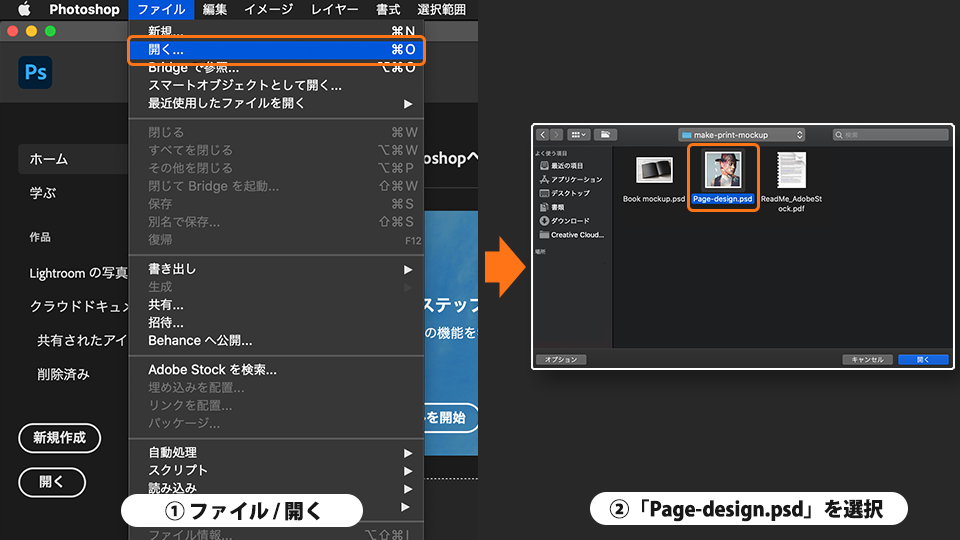Open アプリケーション in the dialog sidebar
This screenshot has width=960, height=540.
(x=571, y=179)
